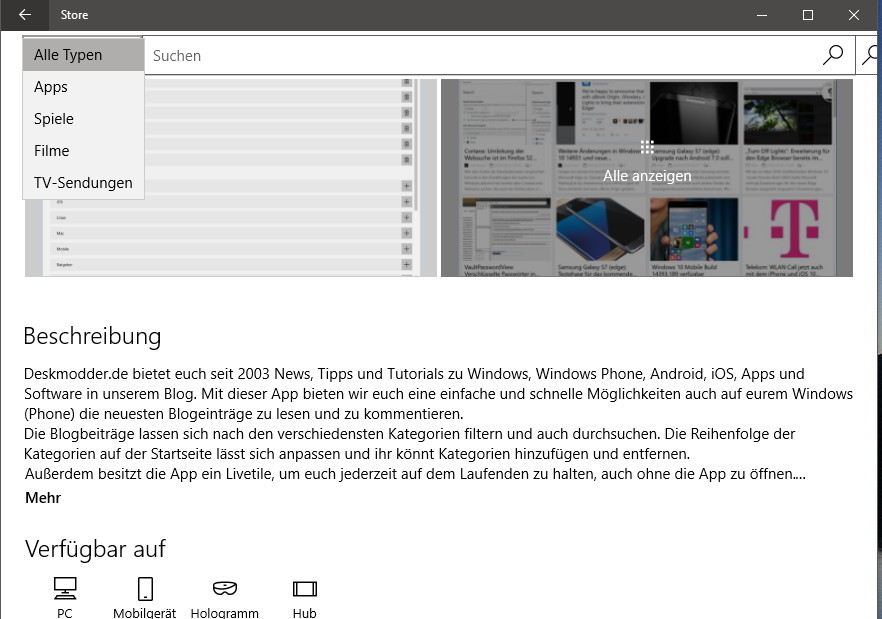This screenshot has width=882, height=619.
Task: Open the news tiles app screenshot
Action: [647, 178]
